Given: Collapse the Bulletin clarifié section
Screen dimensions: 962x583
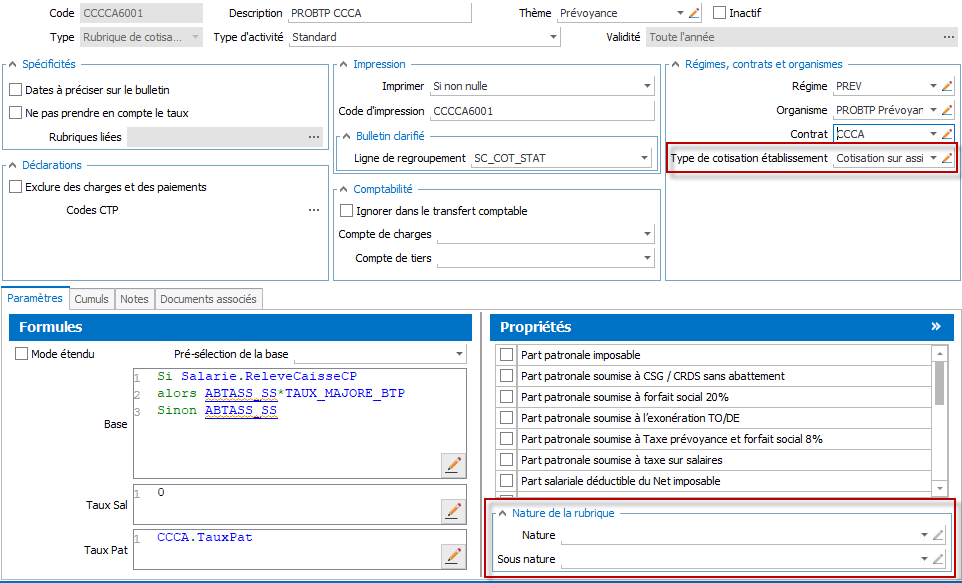Looking at the screenshot, I should (x=347, y=136).
